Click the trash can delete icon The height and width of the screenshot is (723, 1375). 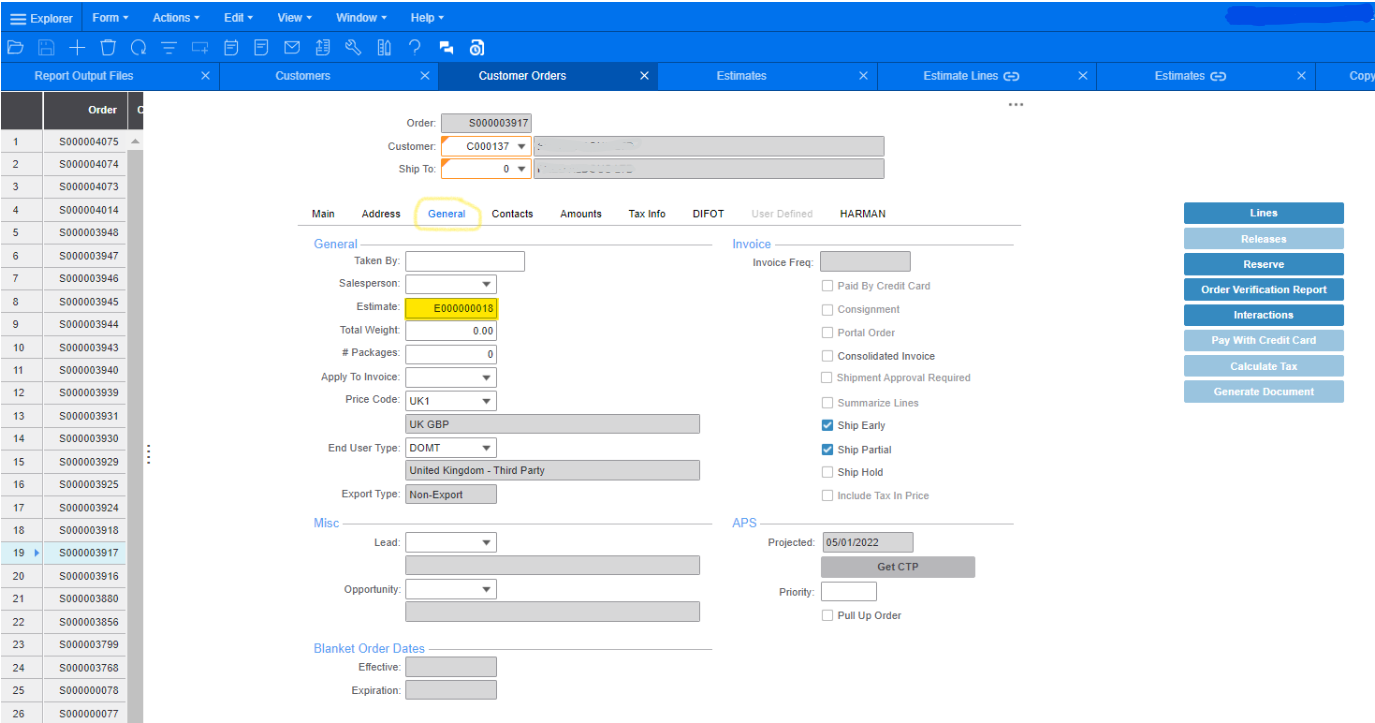tap(108, 47)
